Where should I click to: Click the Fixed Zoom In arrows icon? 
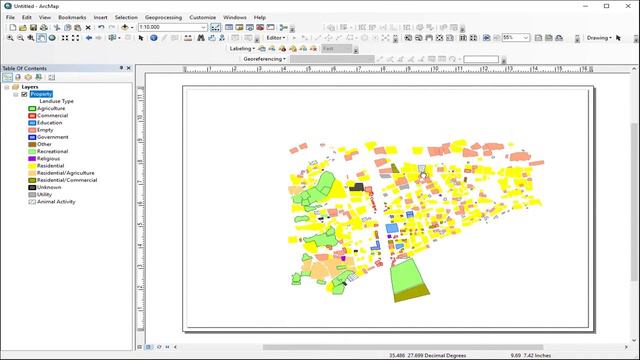click(65, 38)
